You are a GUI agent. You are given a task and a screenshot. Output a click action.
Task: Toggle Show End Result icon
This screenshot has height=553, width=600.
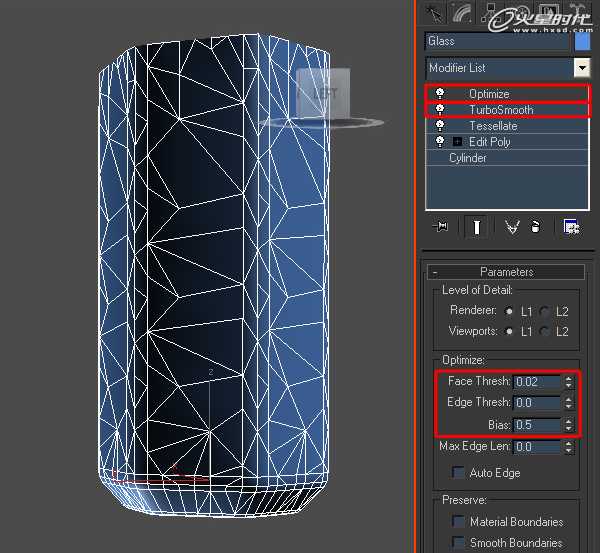tap(476, 227)
